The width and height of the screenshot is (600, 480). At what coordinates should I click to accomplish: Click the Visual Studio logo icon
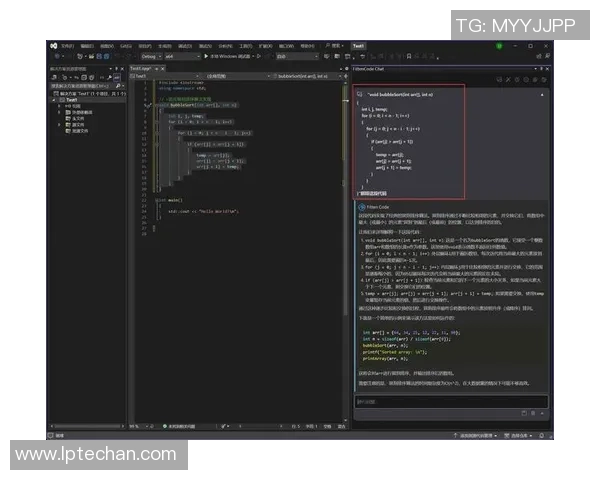pos(54,46)
